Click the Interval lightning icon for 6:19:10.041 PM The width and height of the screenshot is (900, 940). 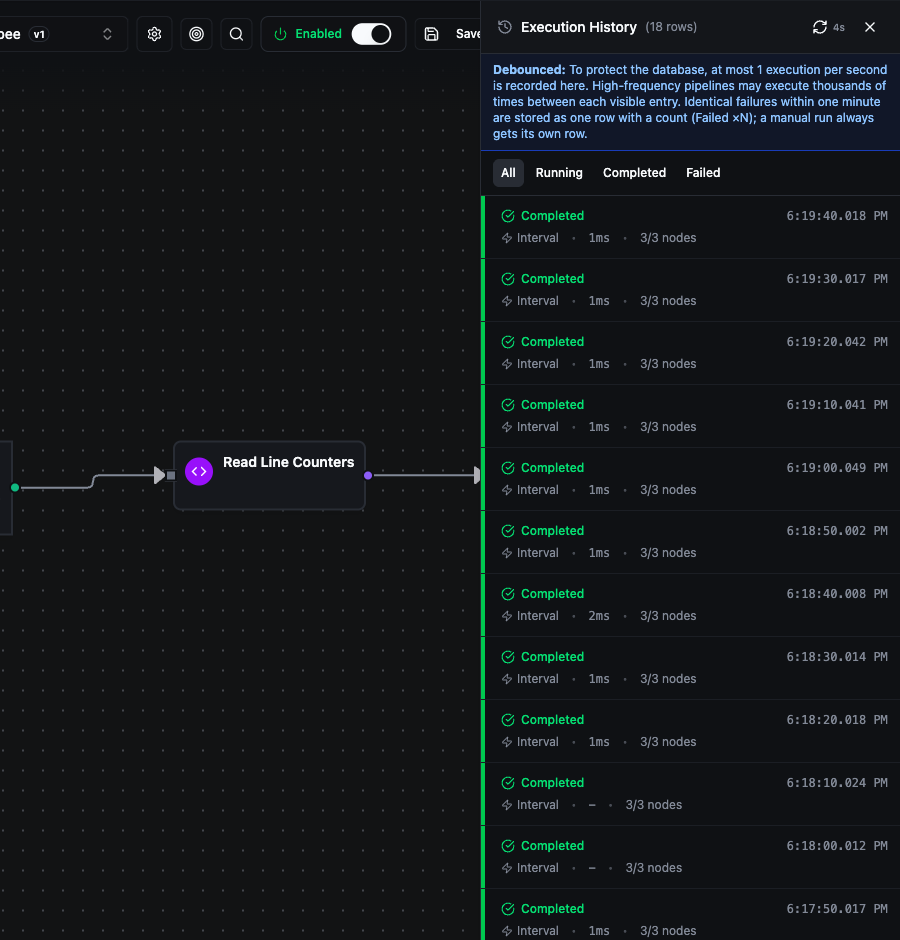(x=507, y=427)
